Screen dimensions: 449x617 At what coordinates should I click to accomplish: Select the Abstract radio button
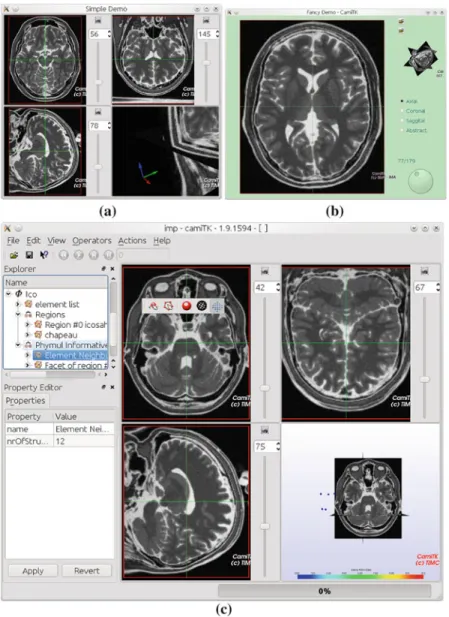pos(402,130)
